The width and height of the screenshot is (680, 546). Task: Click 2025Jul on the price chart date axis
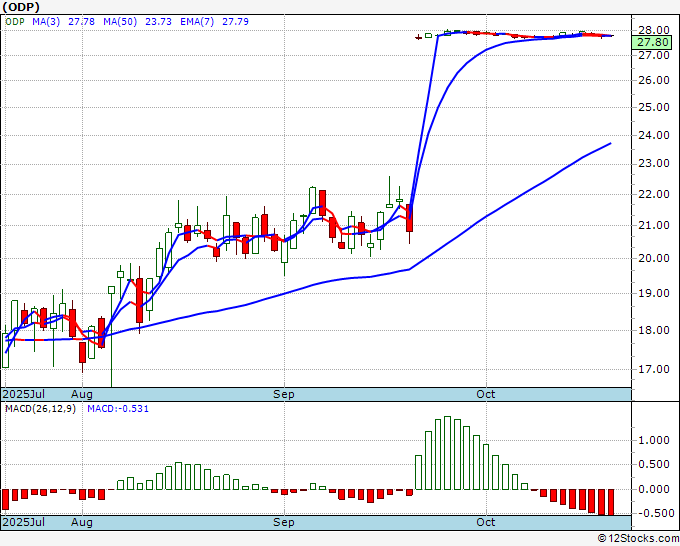(24, 394)
